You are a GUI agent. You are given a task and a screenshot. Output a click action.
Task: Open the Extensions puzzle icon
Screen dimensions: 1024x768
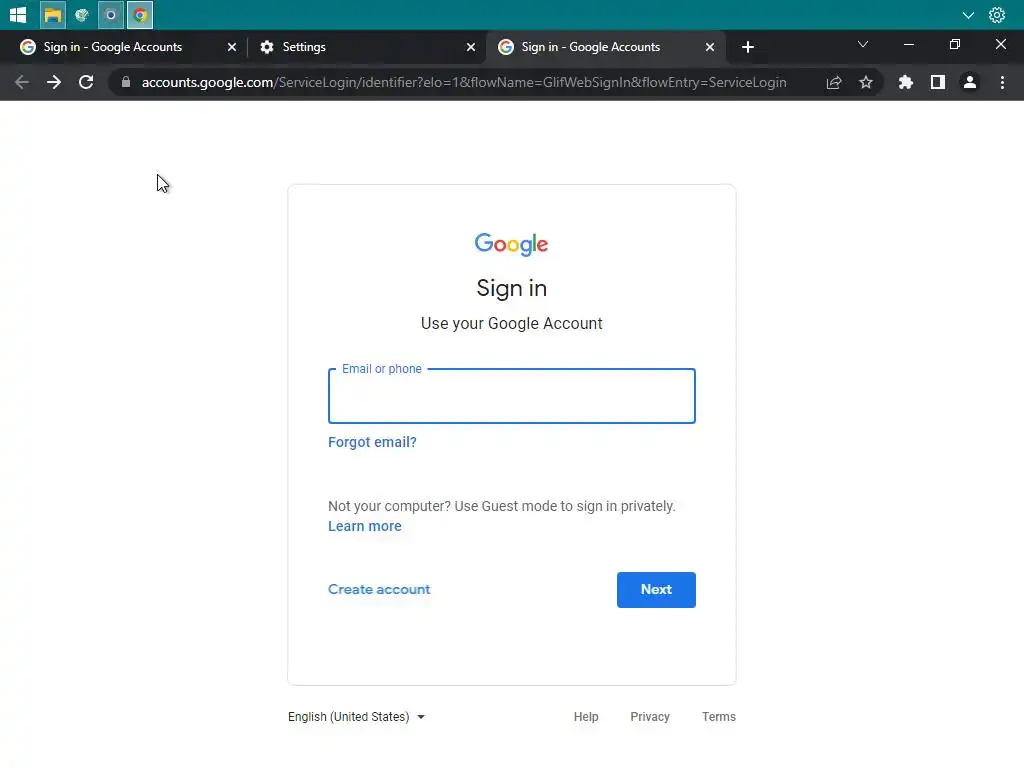906,82
